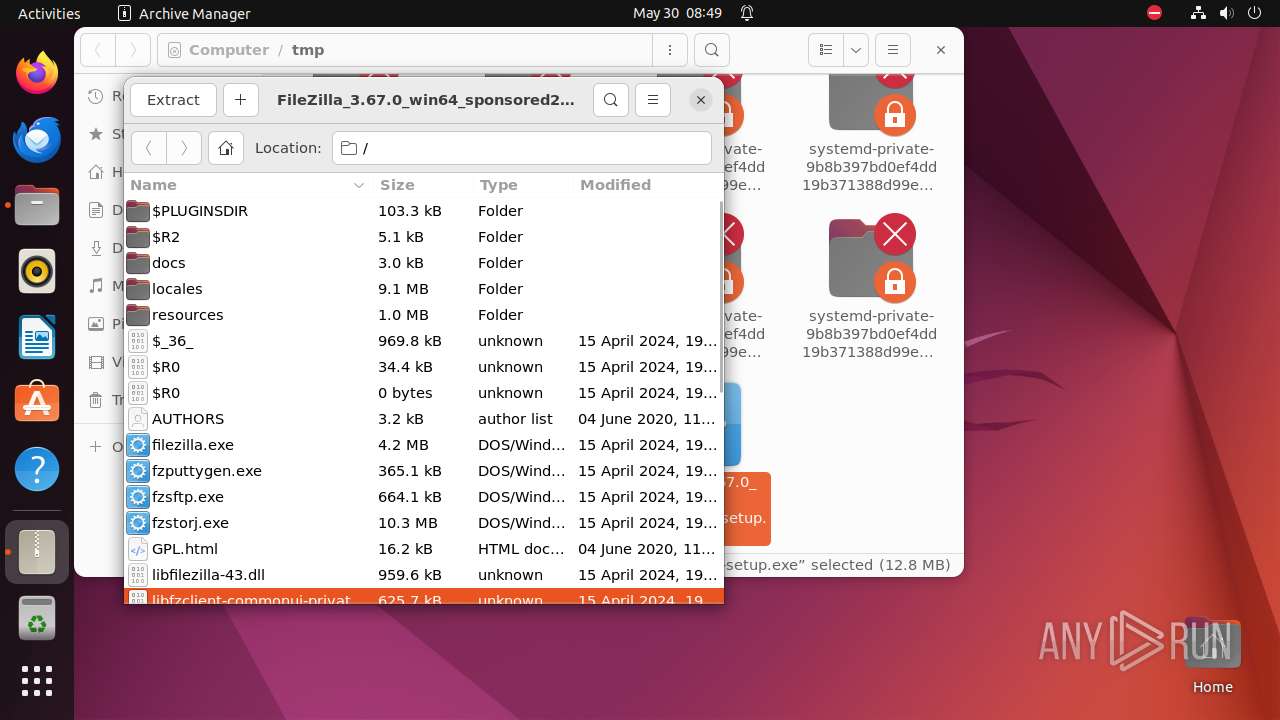The height and width of the screenshot is (720, 1280).
Task: Open Files window search
Action: point(711,50)
